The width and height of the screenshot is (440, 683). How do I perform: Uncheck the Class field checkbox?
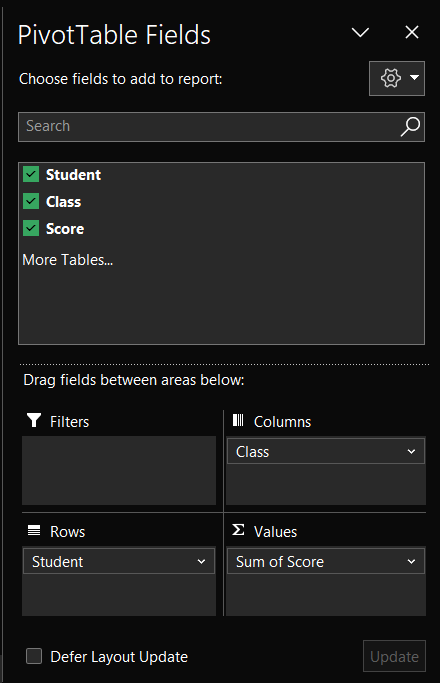click(31, 201)
